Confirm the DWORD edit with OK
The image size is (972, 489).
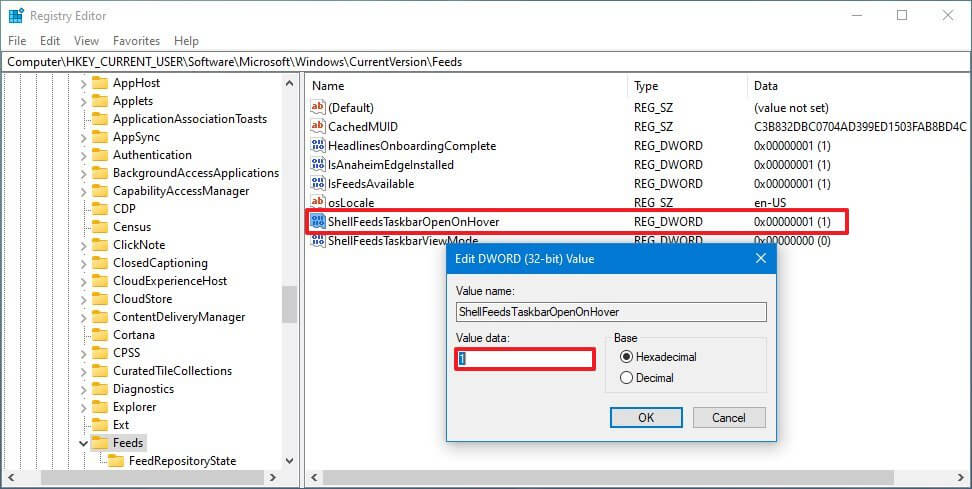tap(646, 417)
